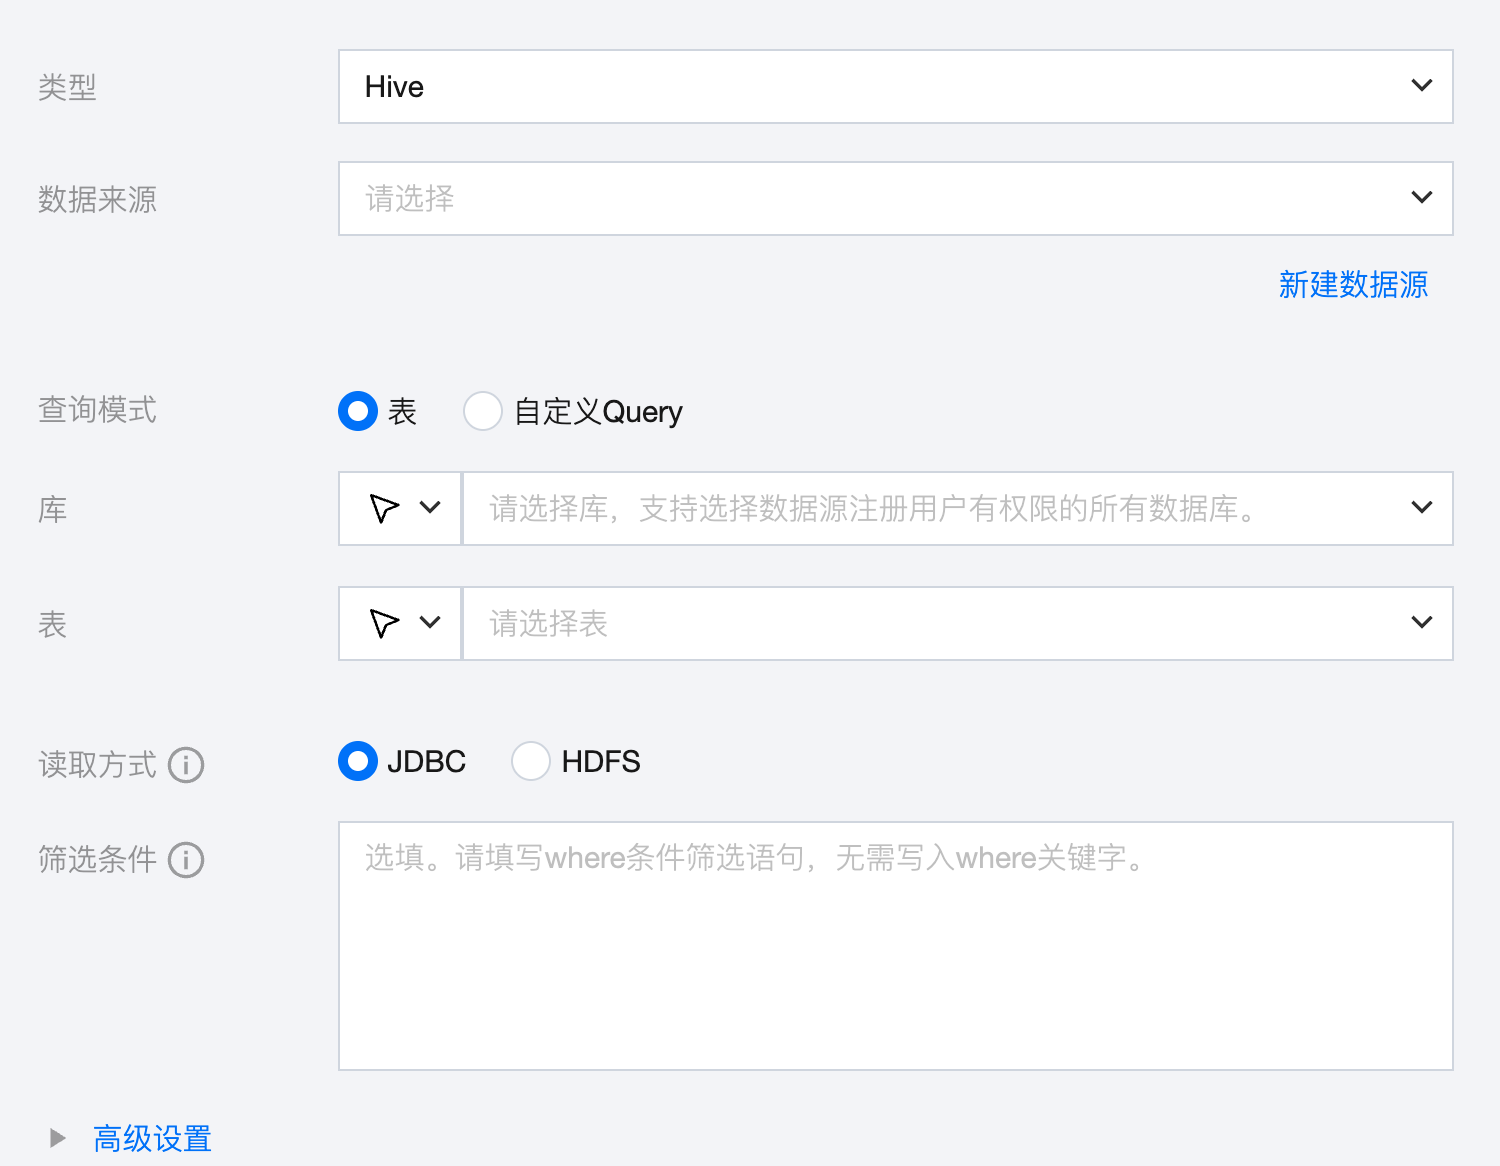Open the 库 selection mode small dropdown arrow

coord(430,508)
